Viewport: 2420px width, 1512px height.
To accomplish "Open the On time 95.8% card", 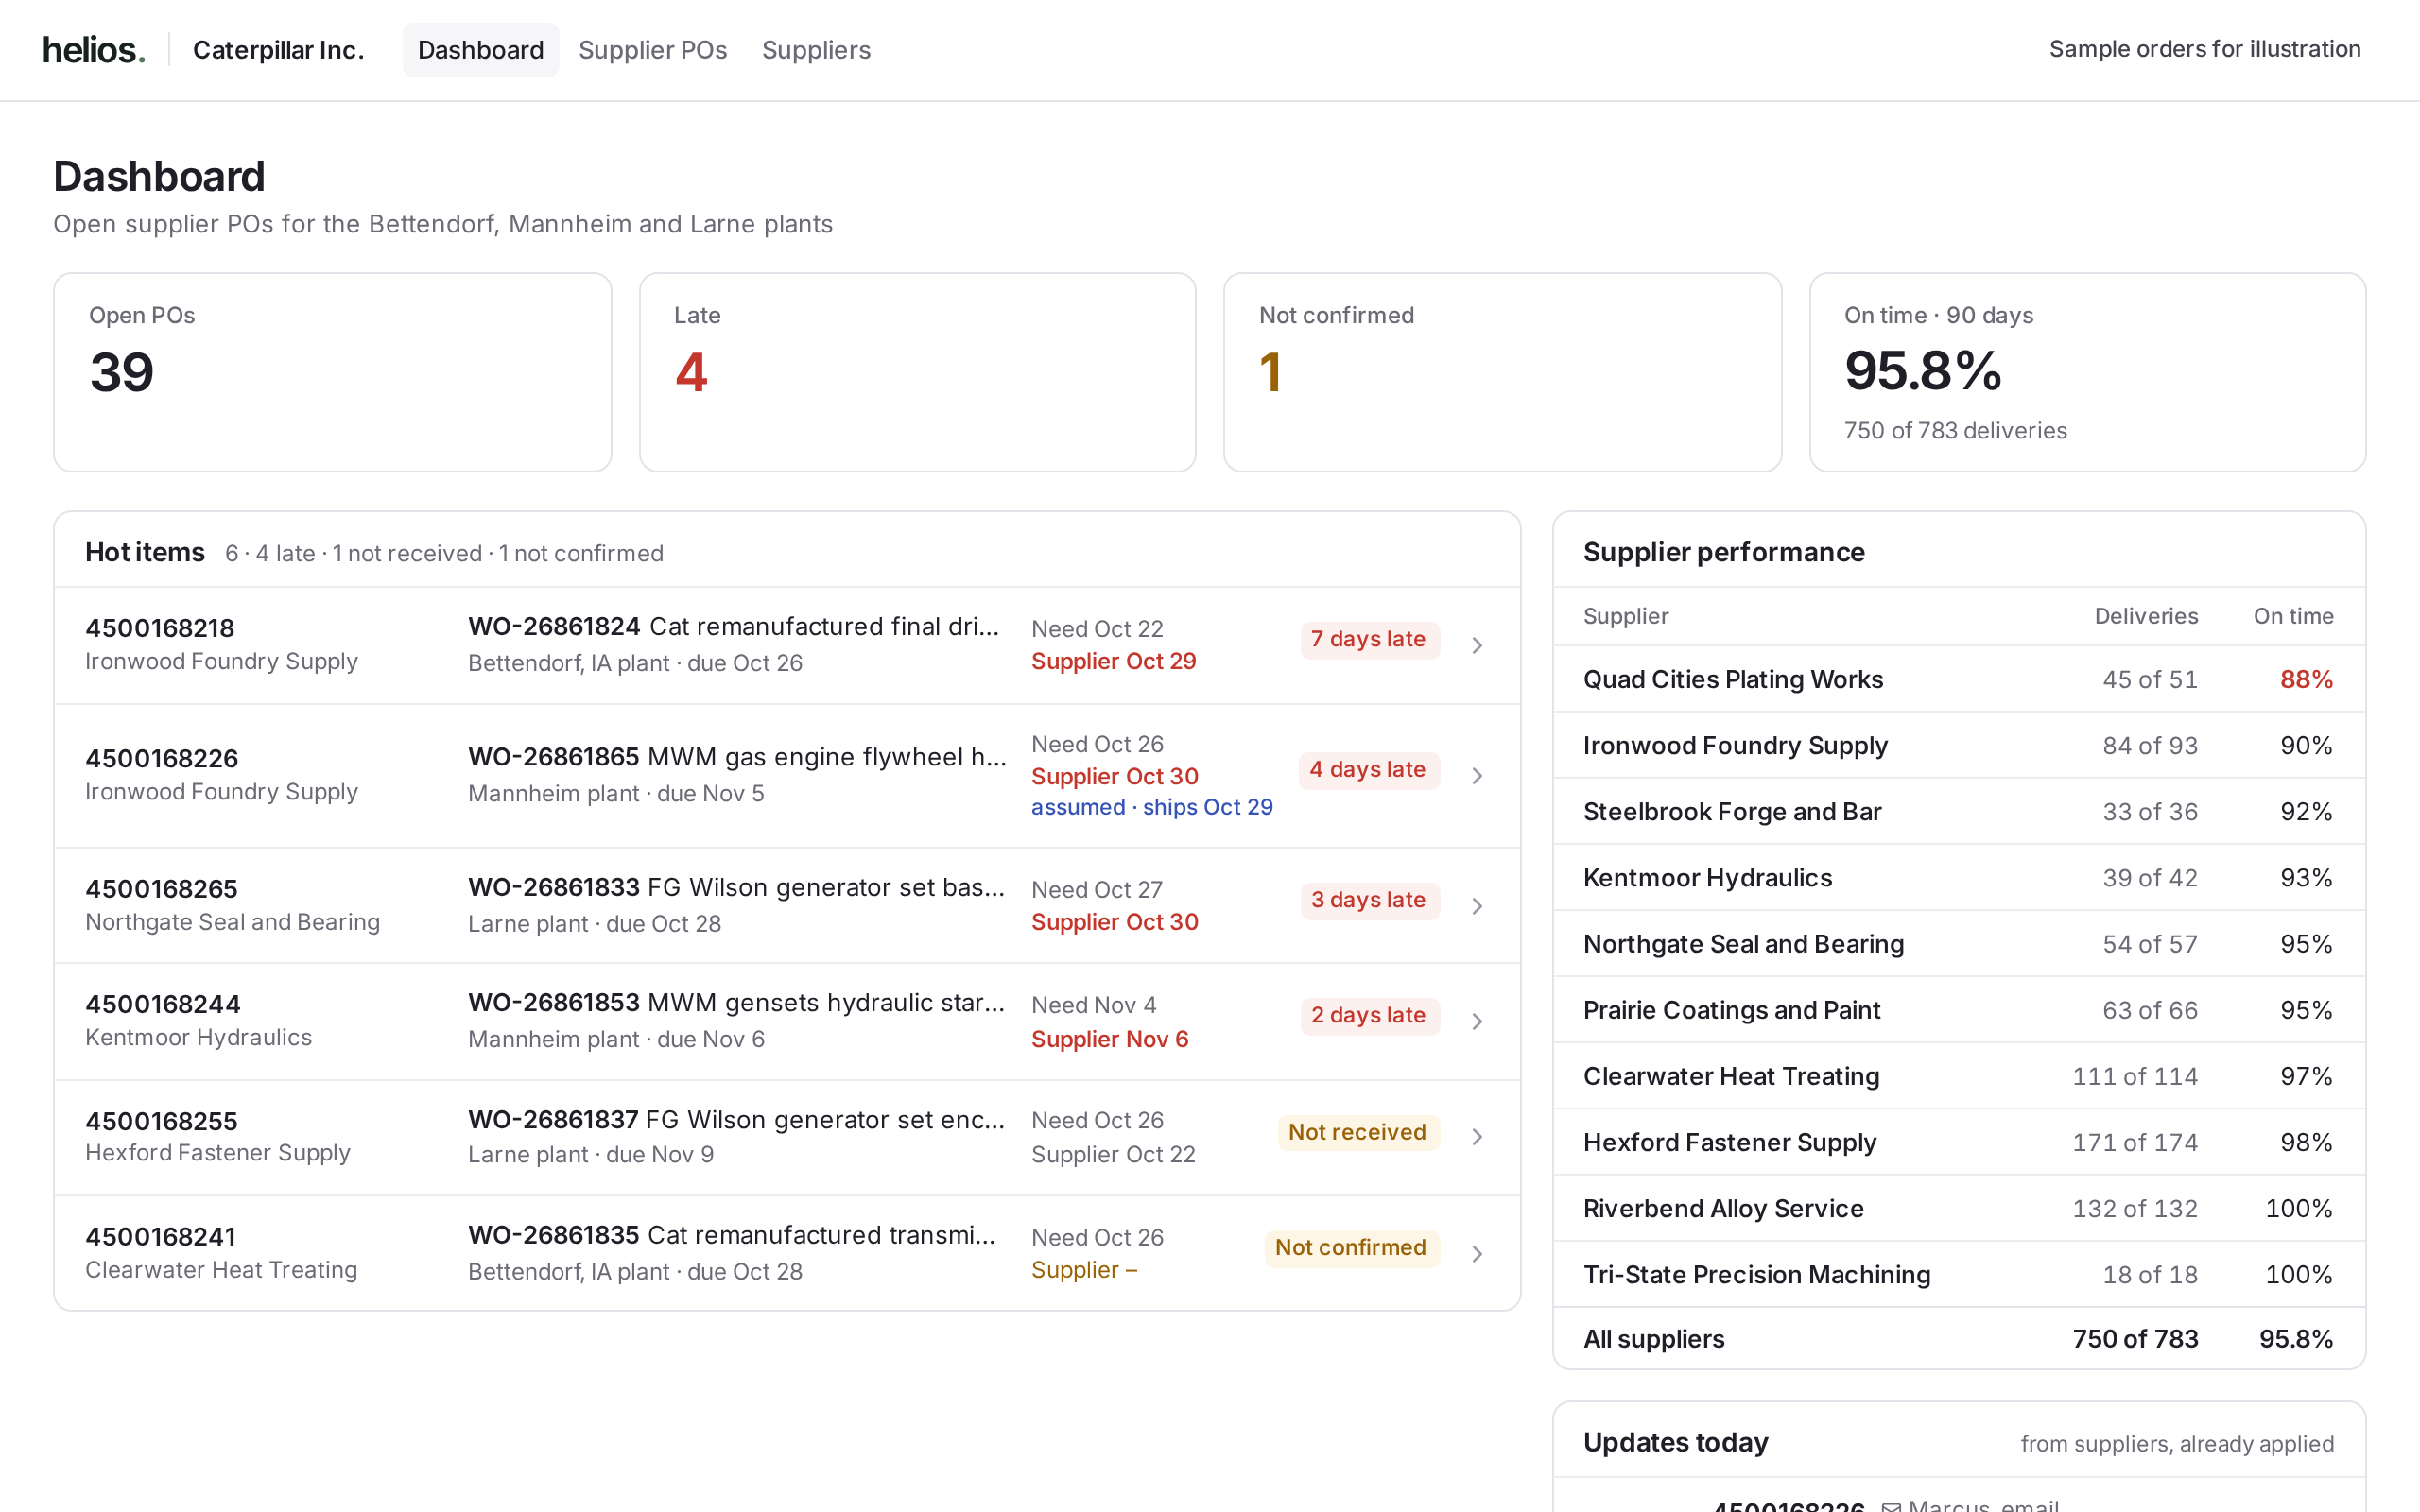I will [2087, 372].
